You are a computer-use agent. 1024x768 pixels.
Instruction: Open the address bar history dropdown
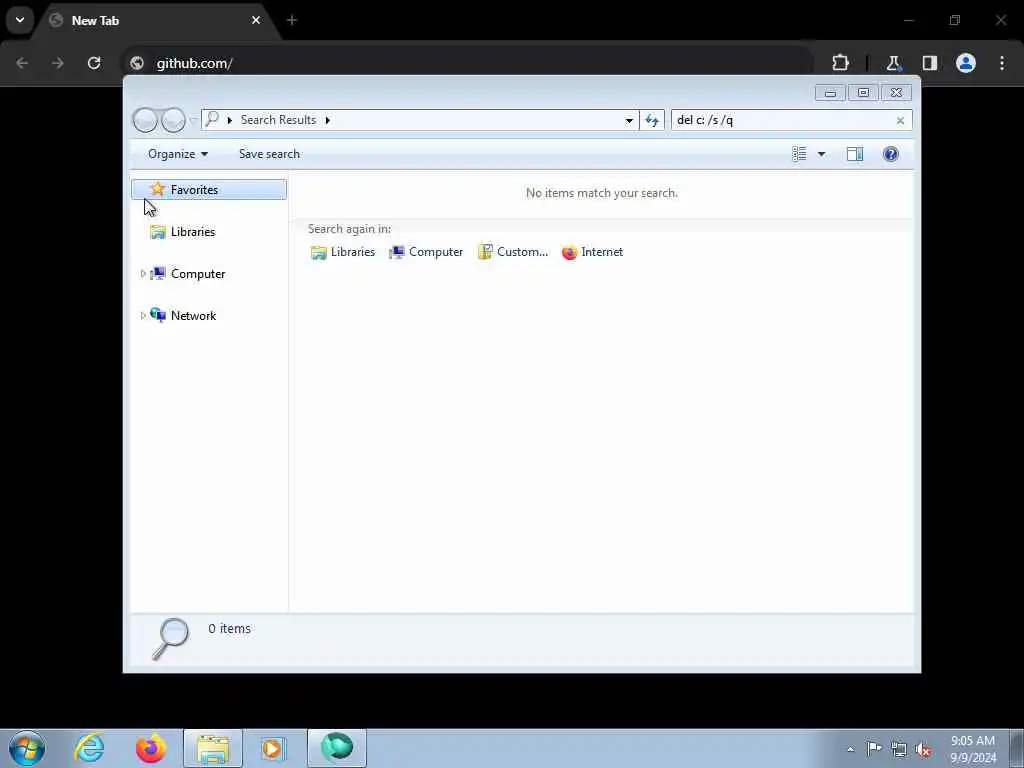[629, 120]
